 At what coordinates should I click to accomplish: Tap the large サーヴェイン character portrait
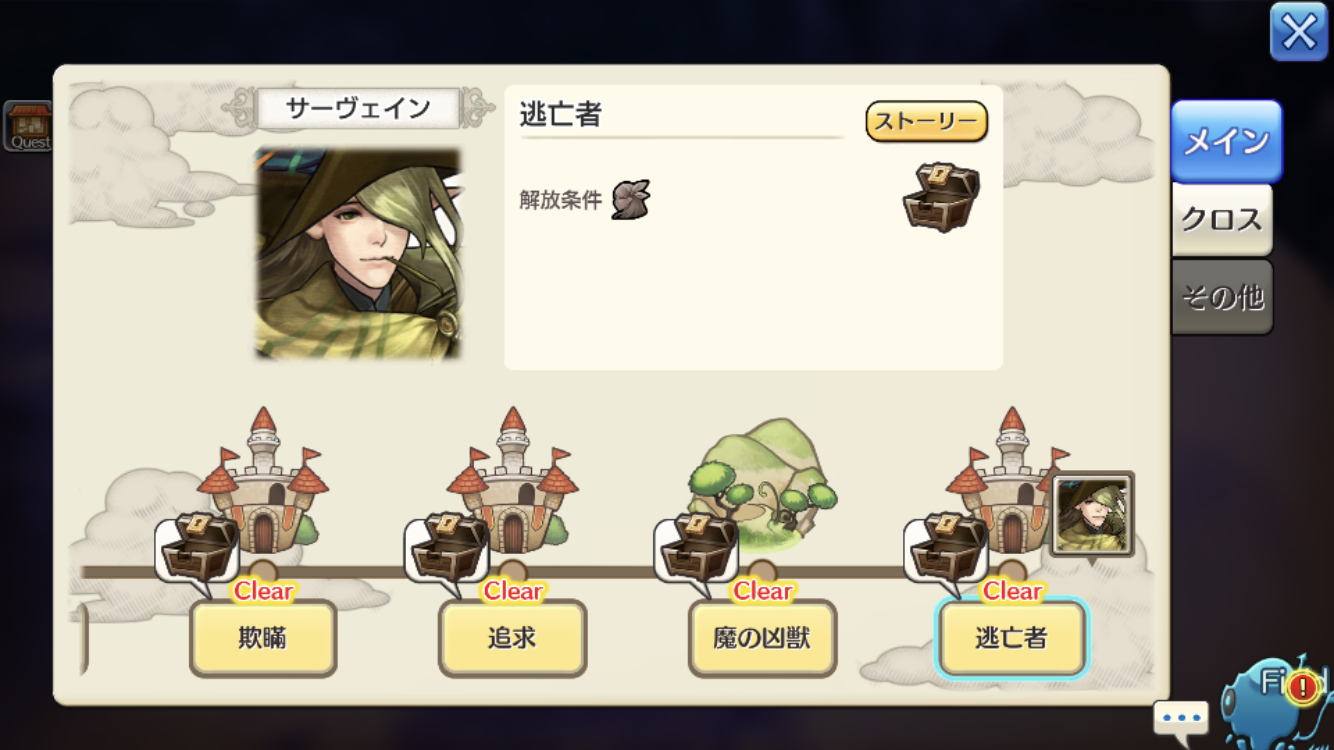point(358,253)
